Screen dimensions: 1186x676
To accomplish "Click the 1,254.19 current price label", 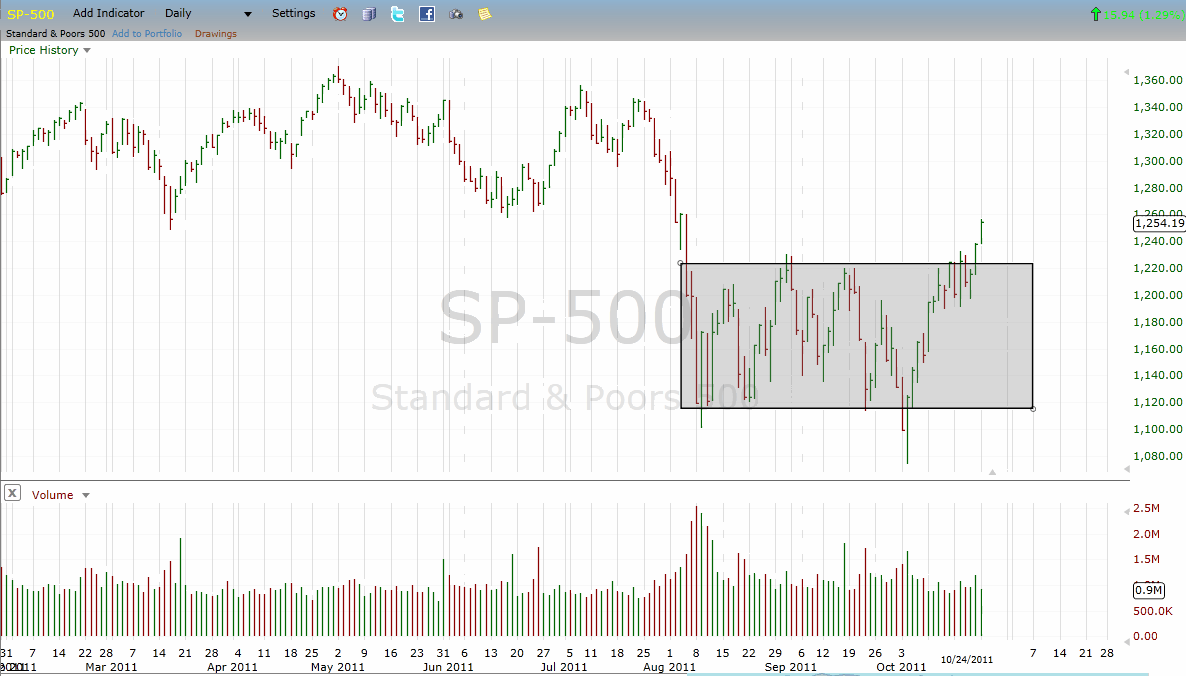I will click(1159, 223).
